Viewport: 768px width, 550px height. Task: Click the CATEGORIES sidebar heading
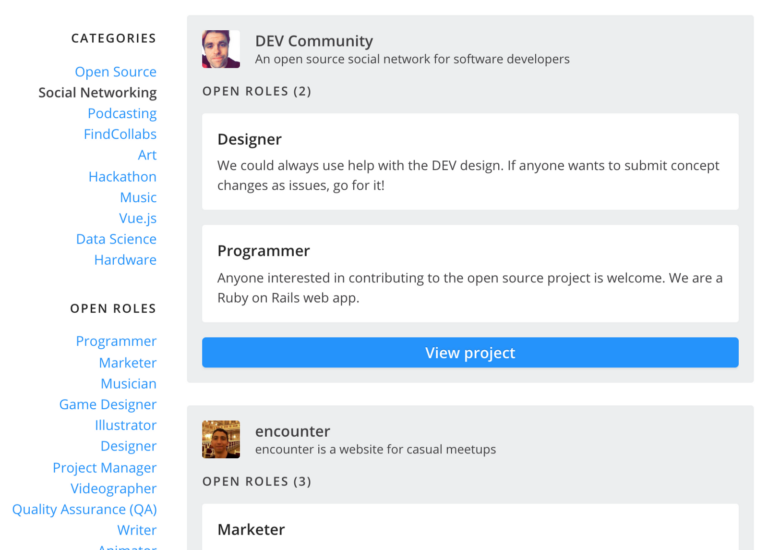point(114,38)
